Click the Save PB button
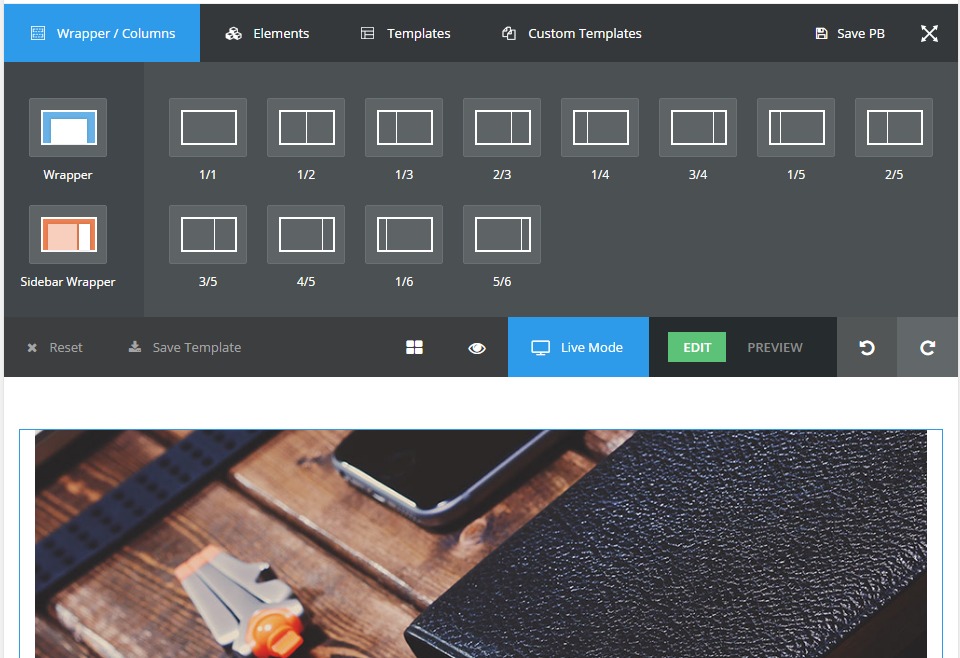 [849, 33]
